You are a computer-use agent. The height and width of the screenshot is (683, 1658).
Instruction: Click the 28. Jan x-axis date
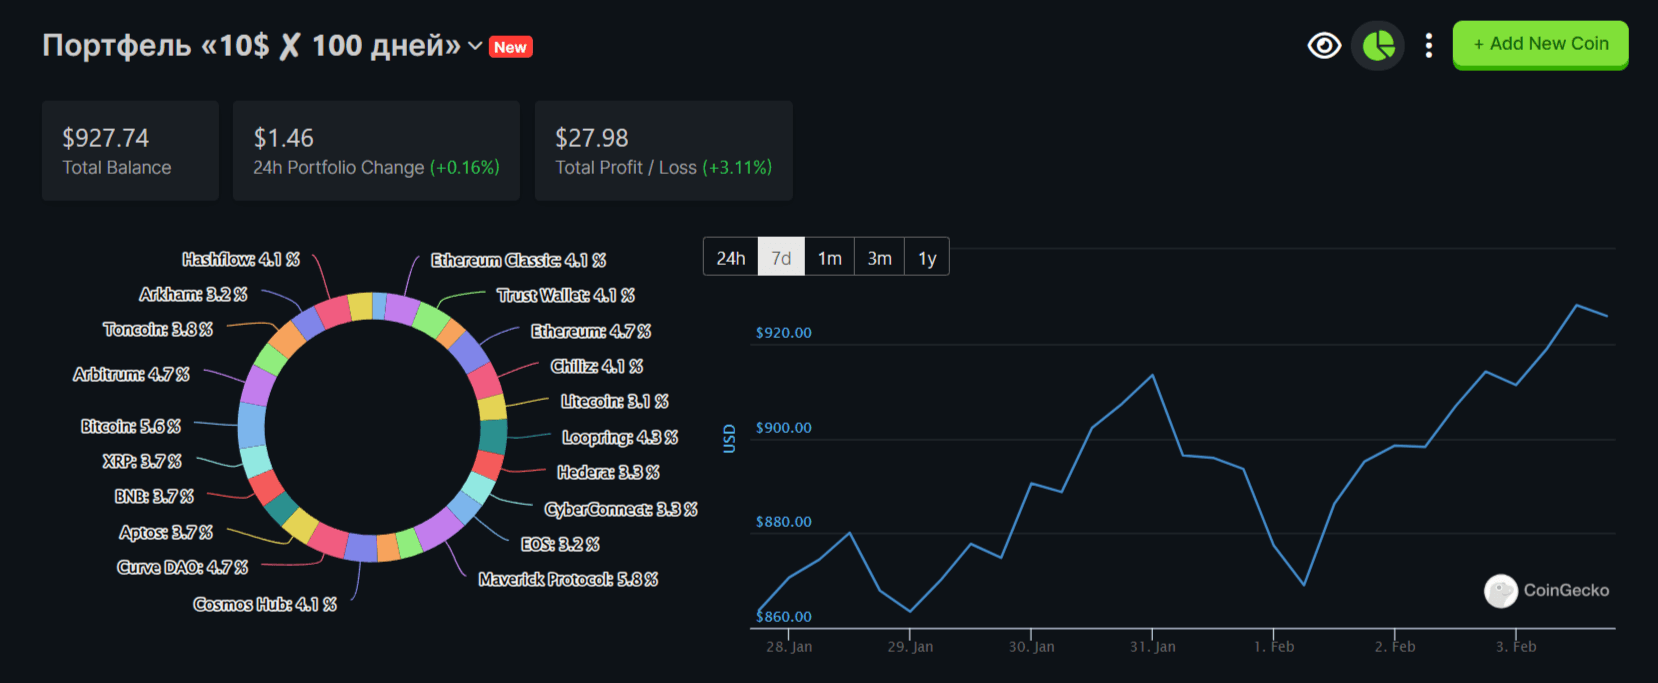pyautogui.click(x=789, y=647)
